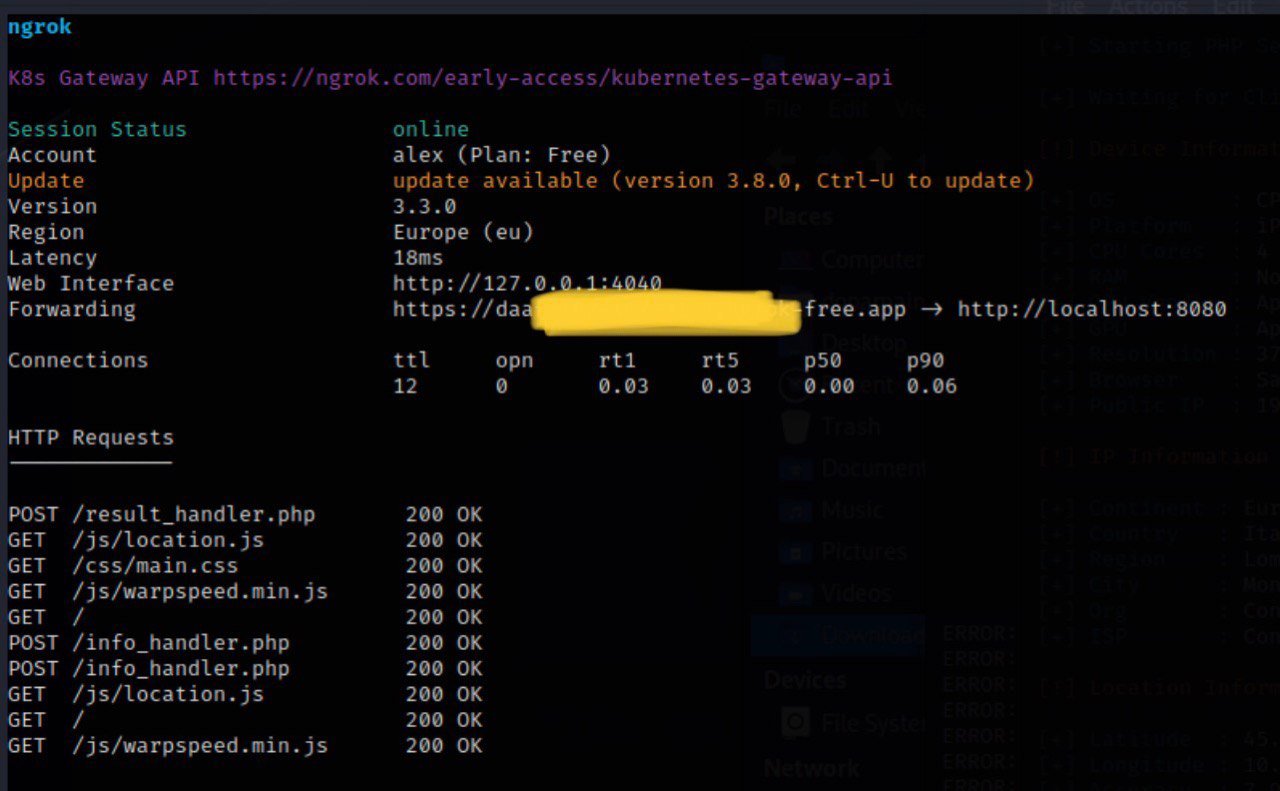The height and width of the screenshot is (791, 1280).
Task: Click the File System drive icon under Devices
Action: click(796, 722)
